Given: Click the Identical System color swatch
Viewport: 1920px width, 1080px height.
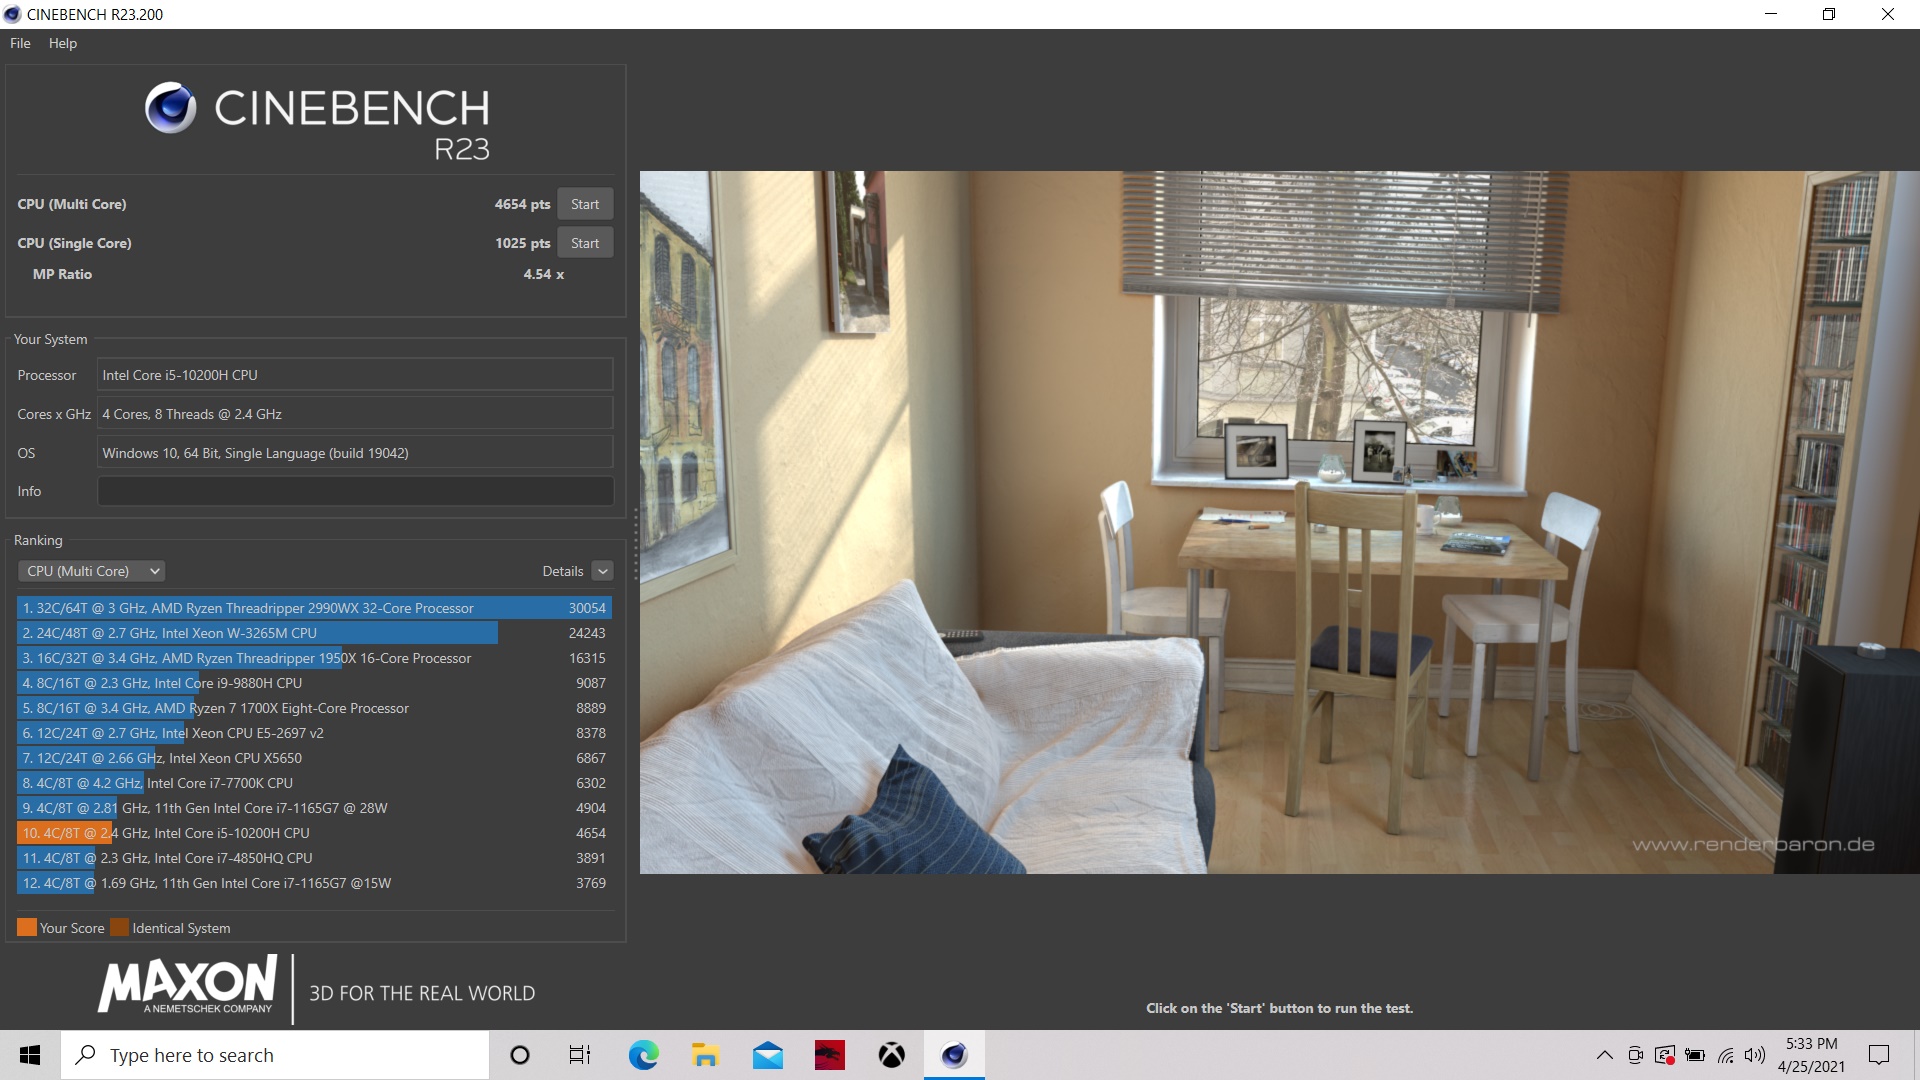Looking at the screenshot, I should tap(119, 927).
